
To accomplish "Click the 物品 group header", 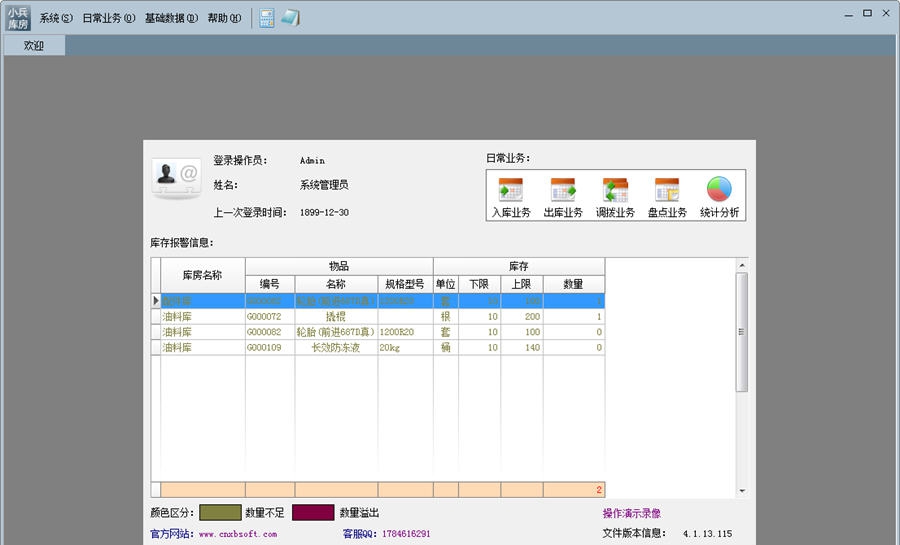I will [339, 266].
